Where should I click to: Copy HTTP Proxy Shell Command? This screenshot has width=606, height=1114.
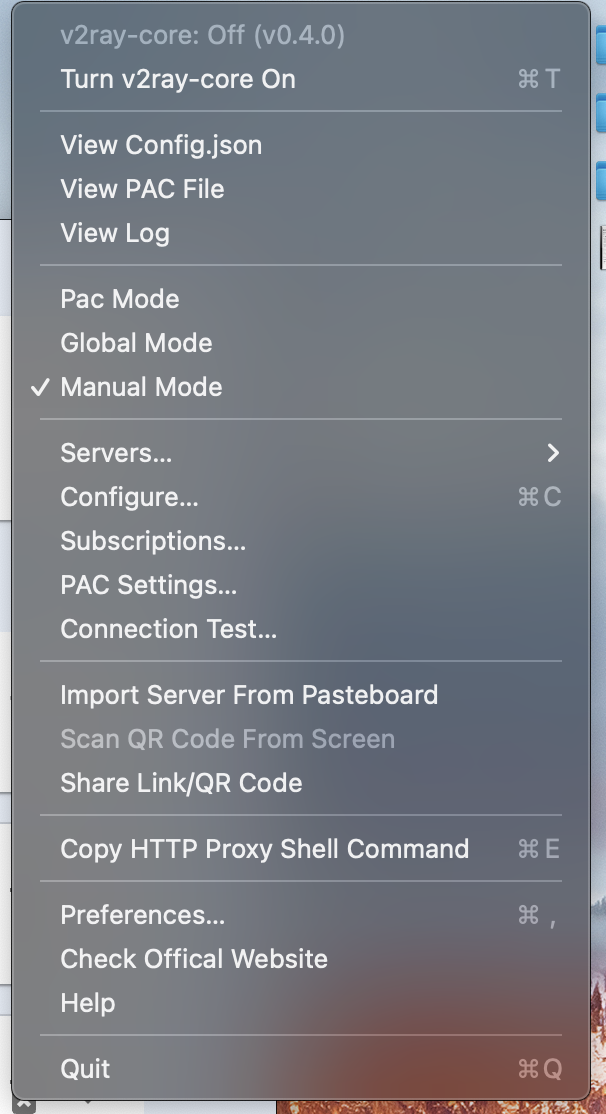pos(264,849)
